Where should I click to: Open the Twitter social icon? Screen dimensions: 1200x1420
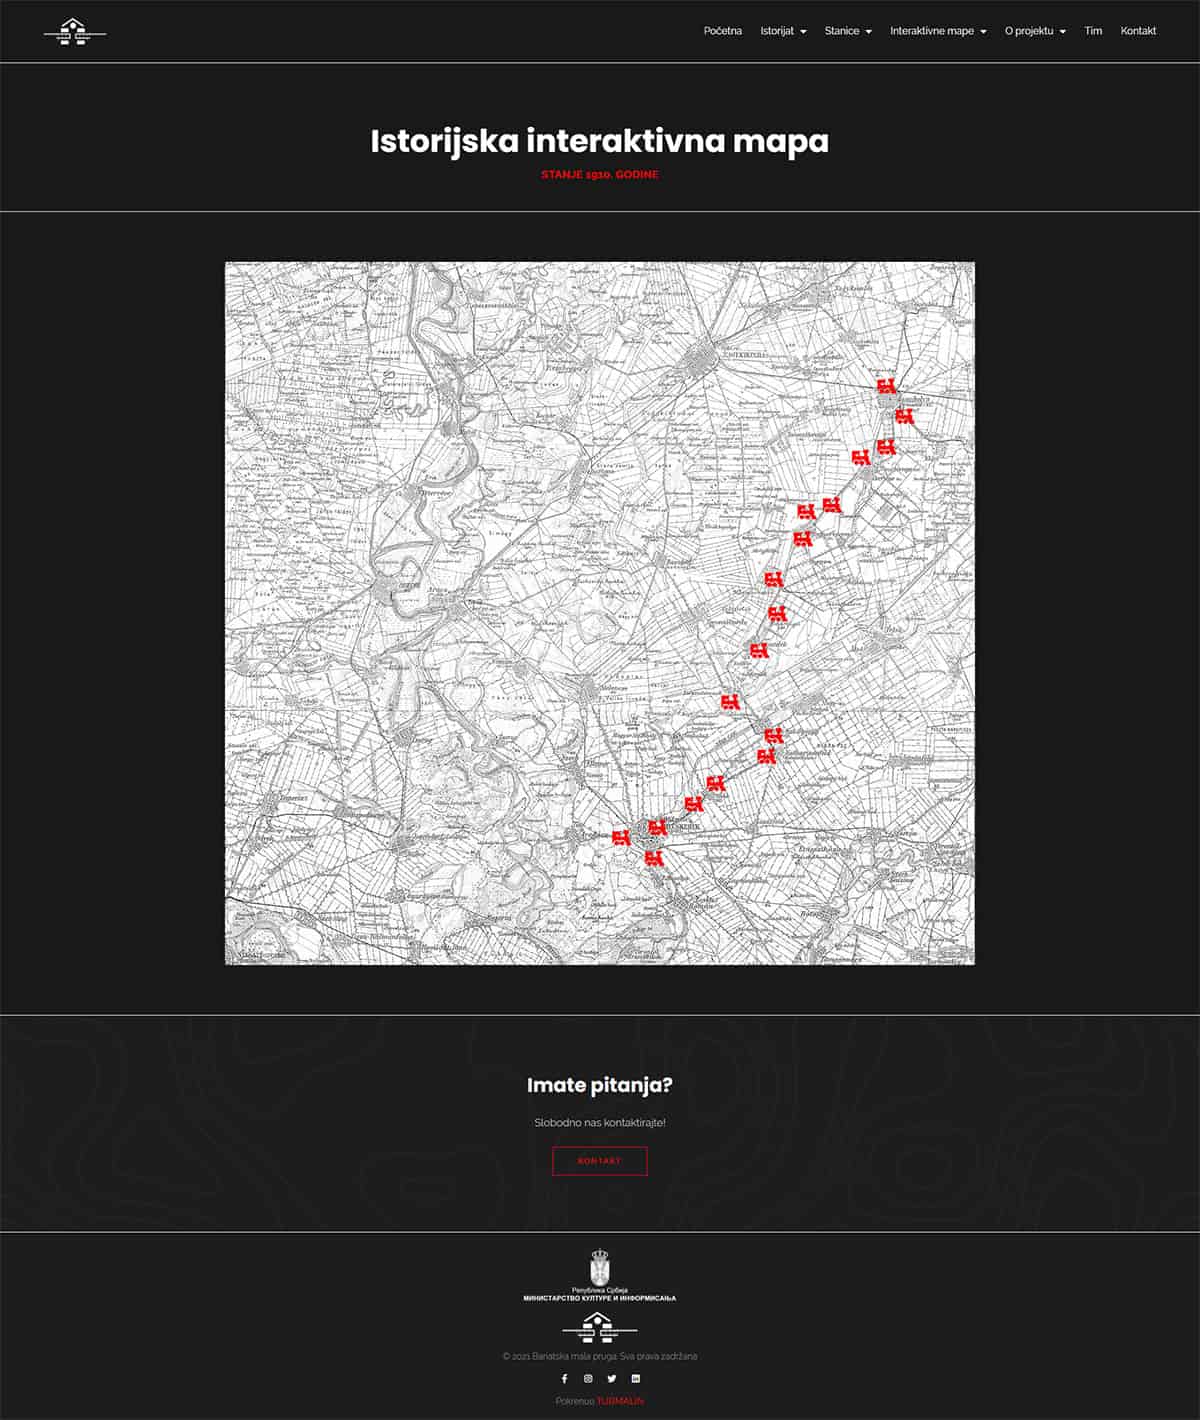[612, 1379]
